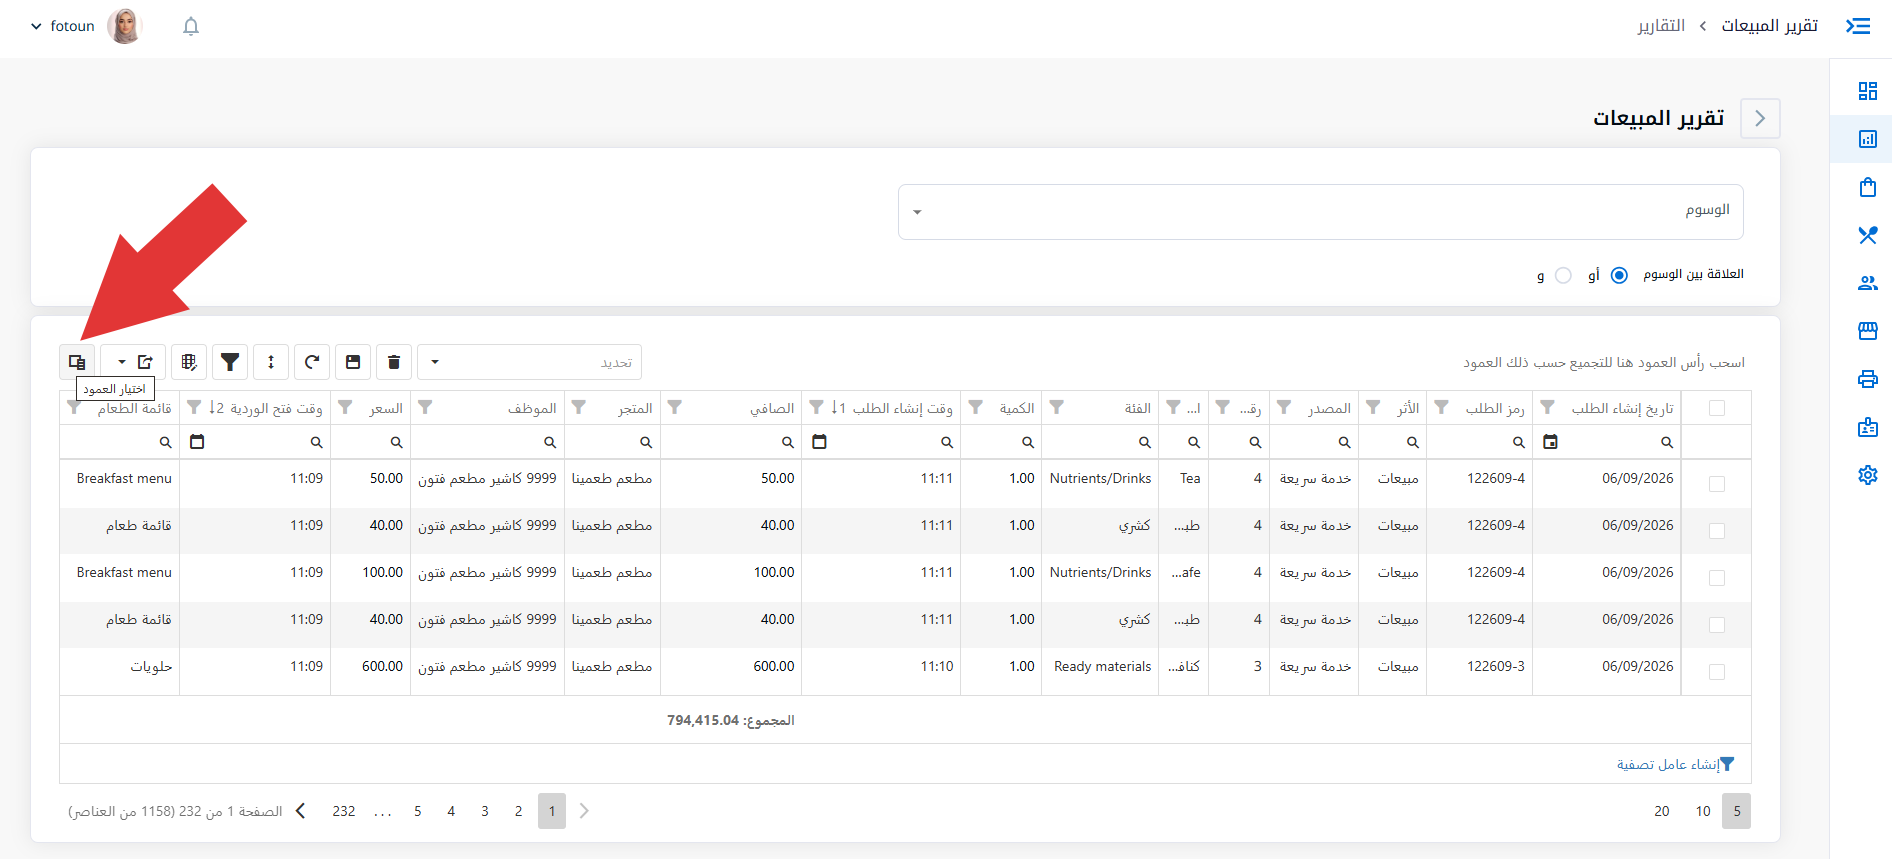Tick the select-all header checkbox
Image resolution: width=1892 pixels, height=859 pixels.
click(x=1717, y=408)
